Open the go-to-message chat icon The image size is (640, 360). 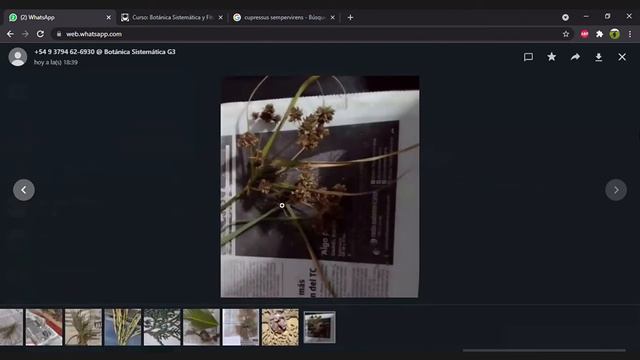click(x=528, y=57)
